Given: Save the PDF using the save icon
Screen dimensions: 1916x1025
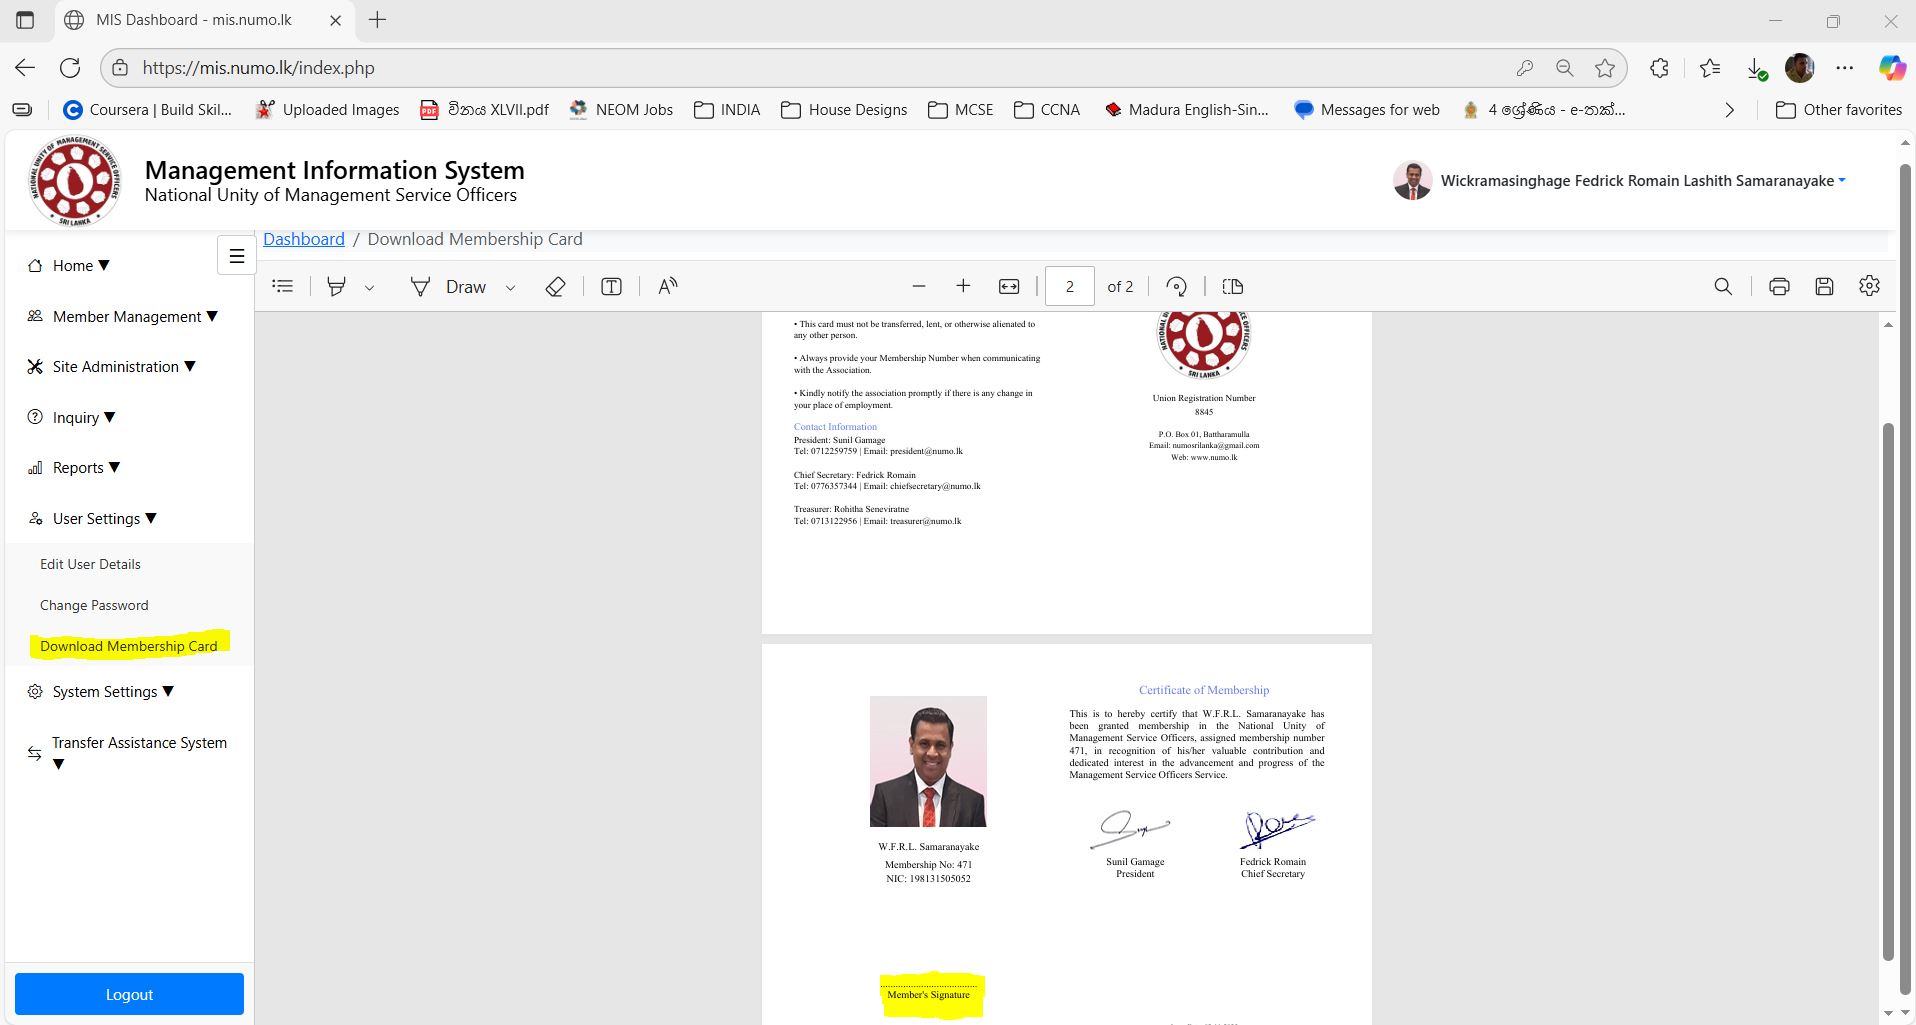Looking at the screenshot, I should 1824,287.
